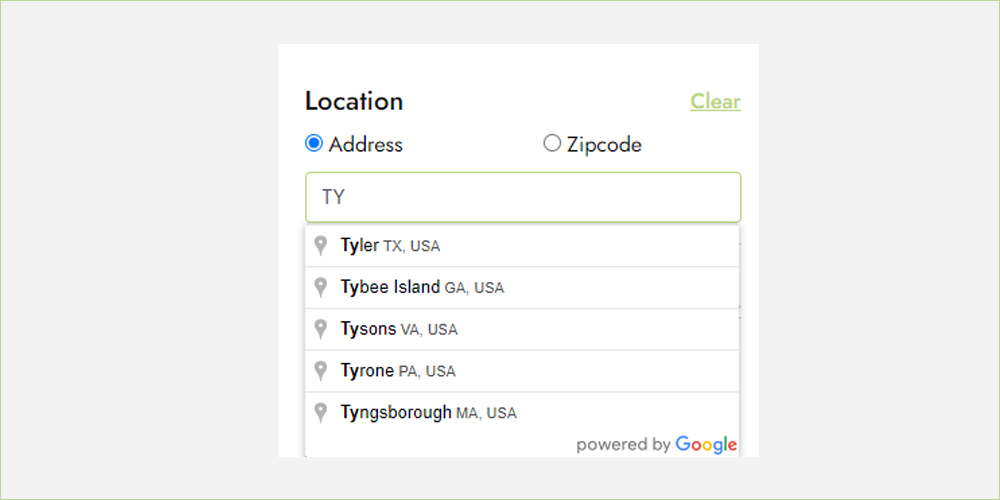Click the map pin icon beside Tyngsborough
The width and height of the screenshot is (1000, 500).
tap(321, 413)
